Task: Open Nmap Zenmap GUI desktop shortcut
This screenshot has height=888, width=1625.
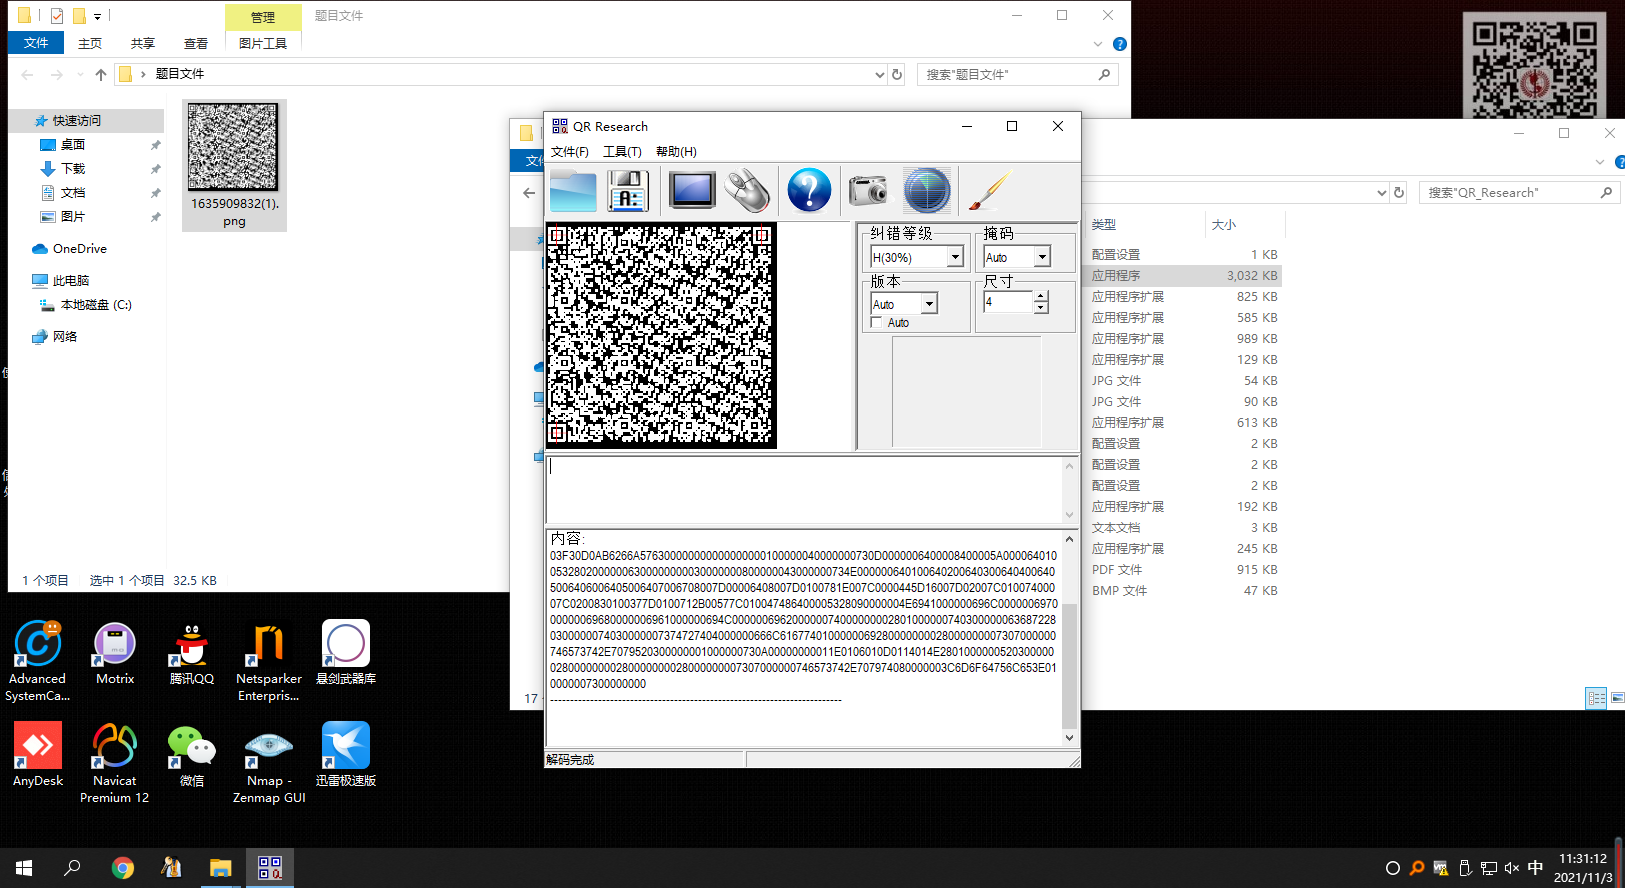Action: (269, 763)
